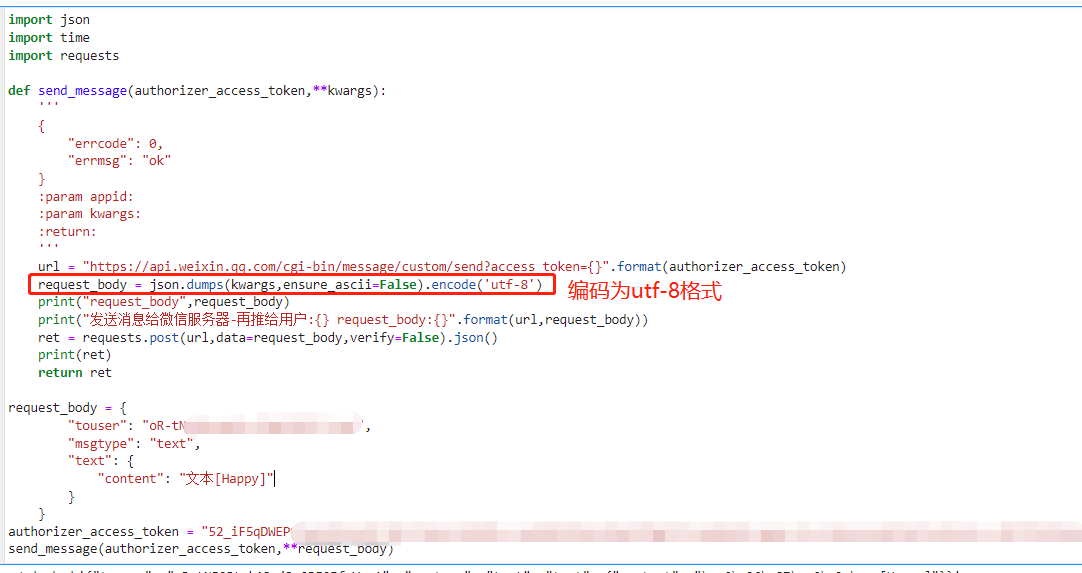Click the authorizer_access_token assignment line
The image size is (1082, 573).
(x=545, y=532)
